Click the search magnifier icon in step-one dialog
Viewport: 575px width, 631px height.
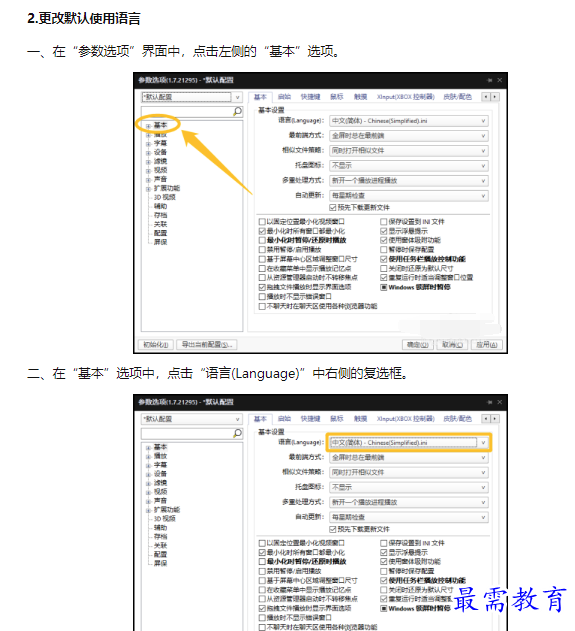coord(237,111)
